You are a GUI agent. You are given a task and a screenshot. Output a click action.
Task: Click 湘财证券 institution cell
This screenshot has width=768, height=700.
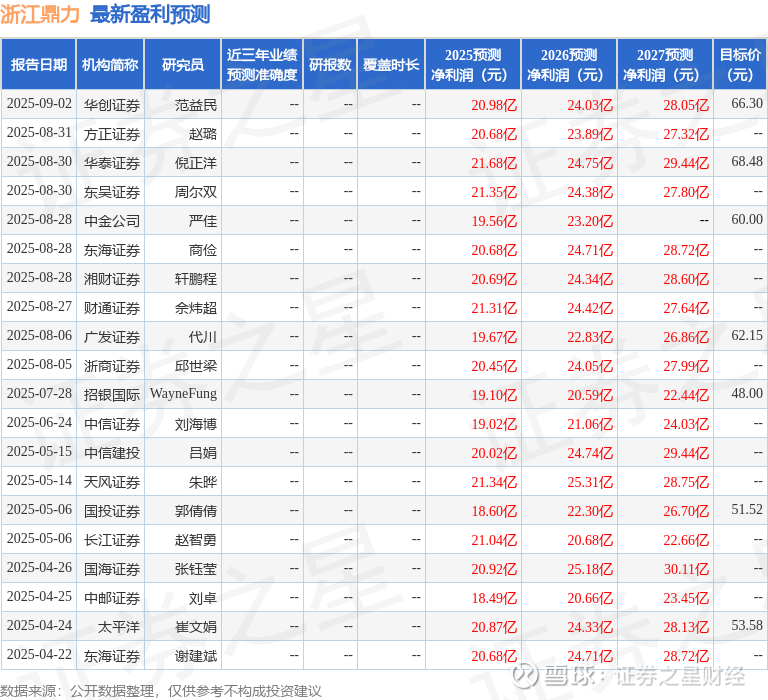112,279
